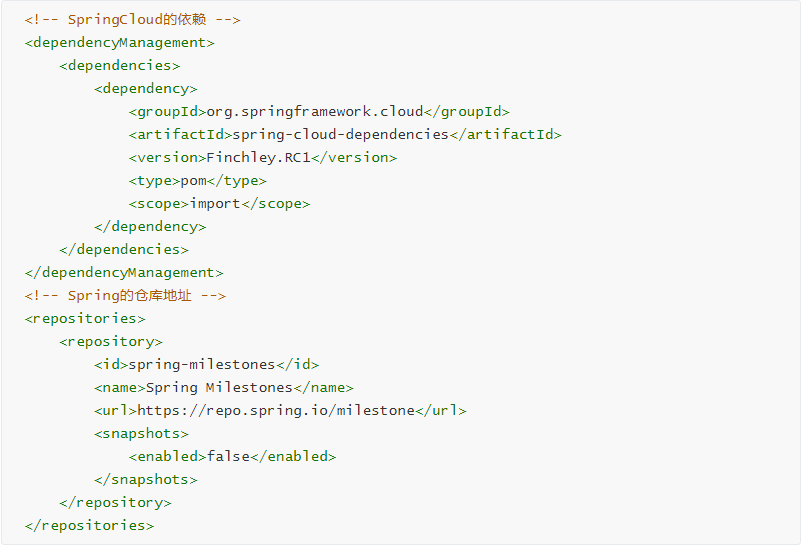Click the closing dependencyManagement tag

pos(124,273)
